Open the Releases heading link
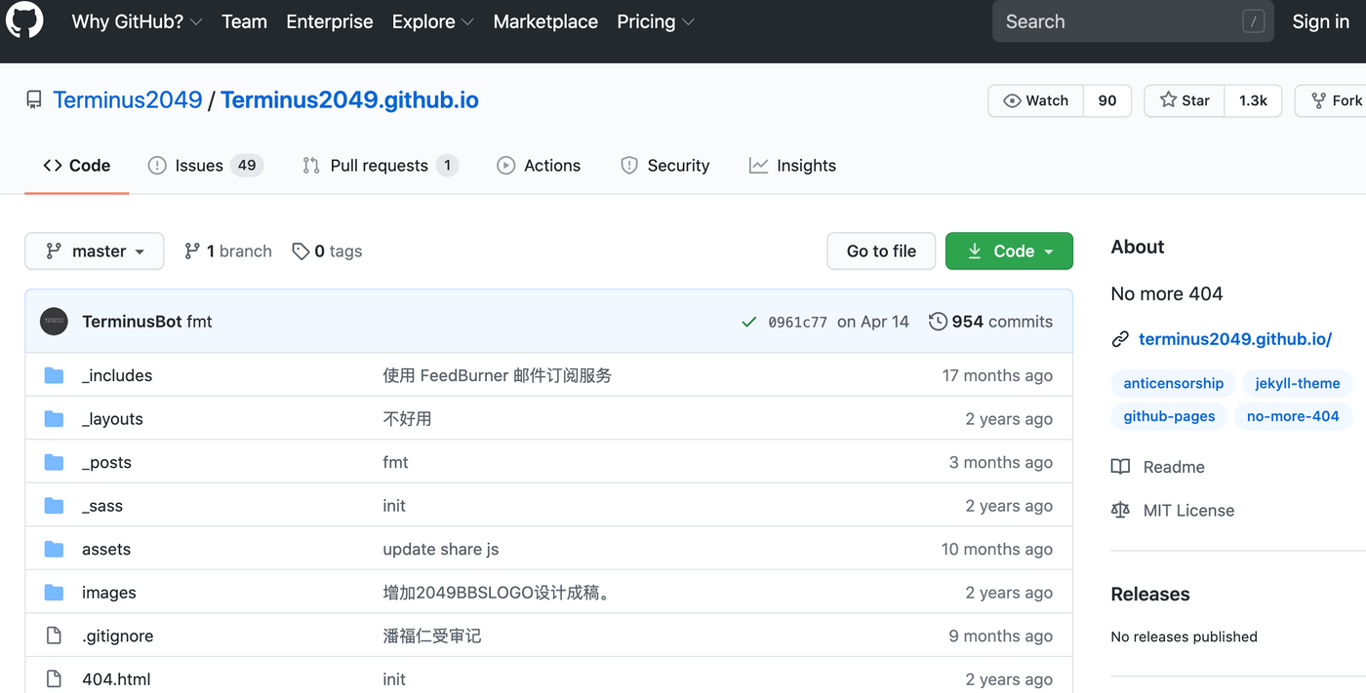Image resolution: width=1366 pixels, height=693 pixels. 1150,594
